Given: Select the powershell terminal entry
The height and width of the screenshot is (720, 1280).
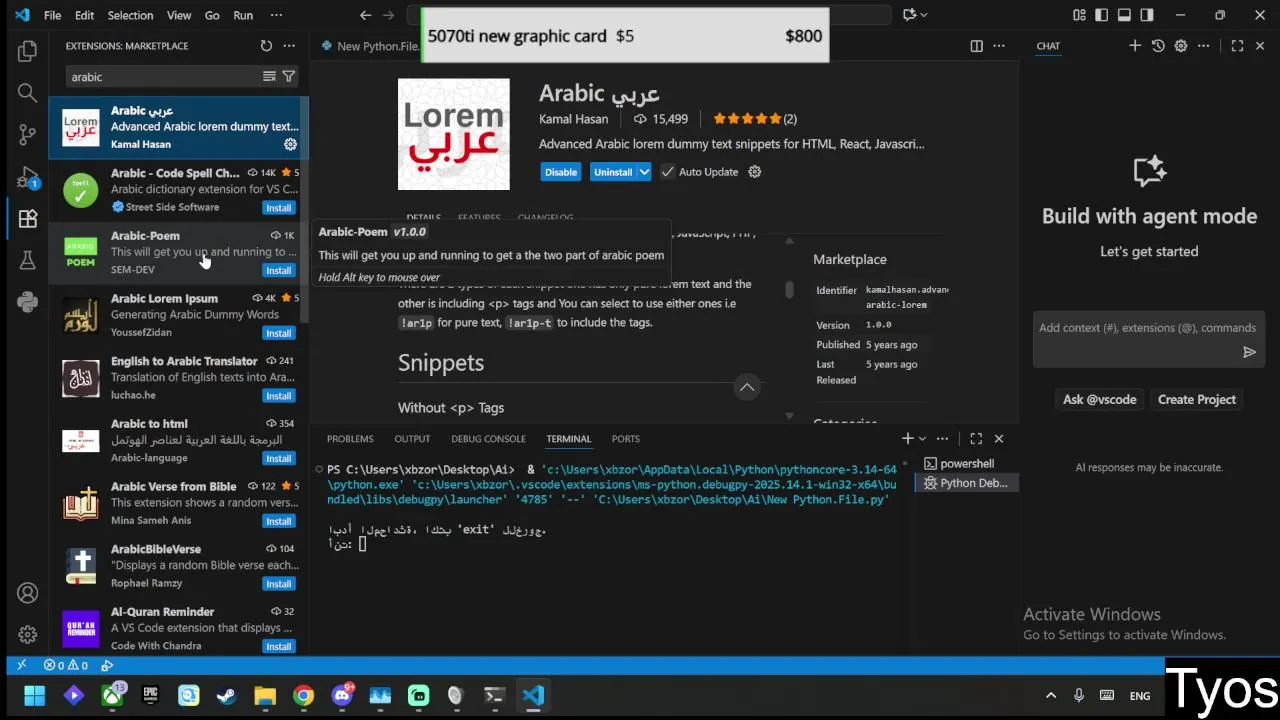Looking at the screenshot, I should 966,464.
